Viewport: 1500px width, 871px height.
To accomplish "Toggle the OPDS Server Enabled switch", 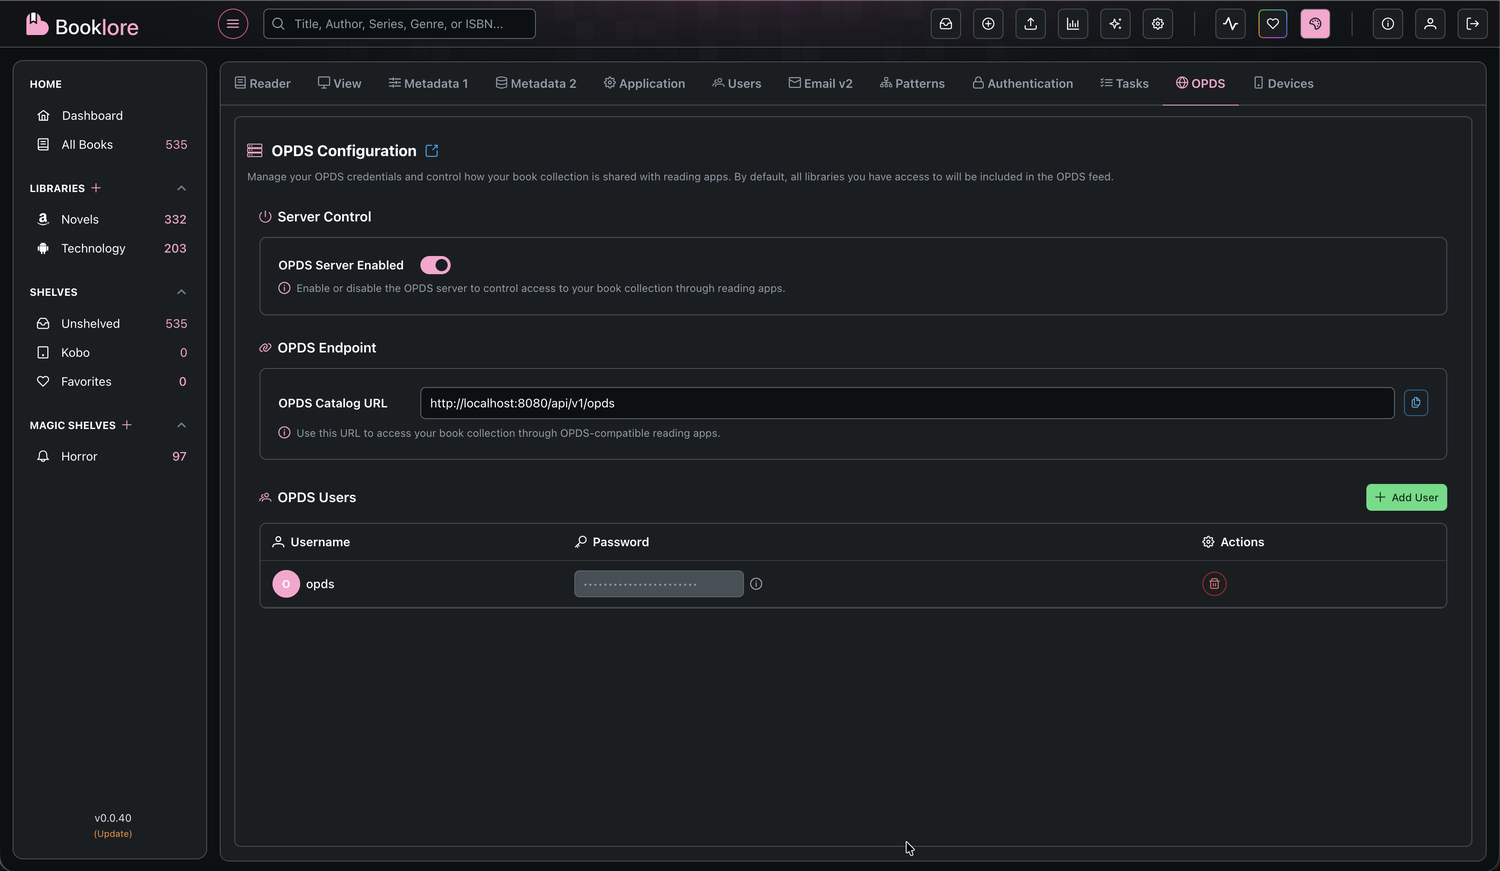I will 435,264.
